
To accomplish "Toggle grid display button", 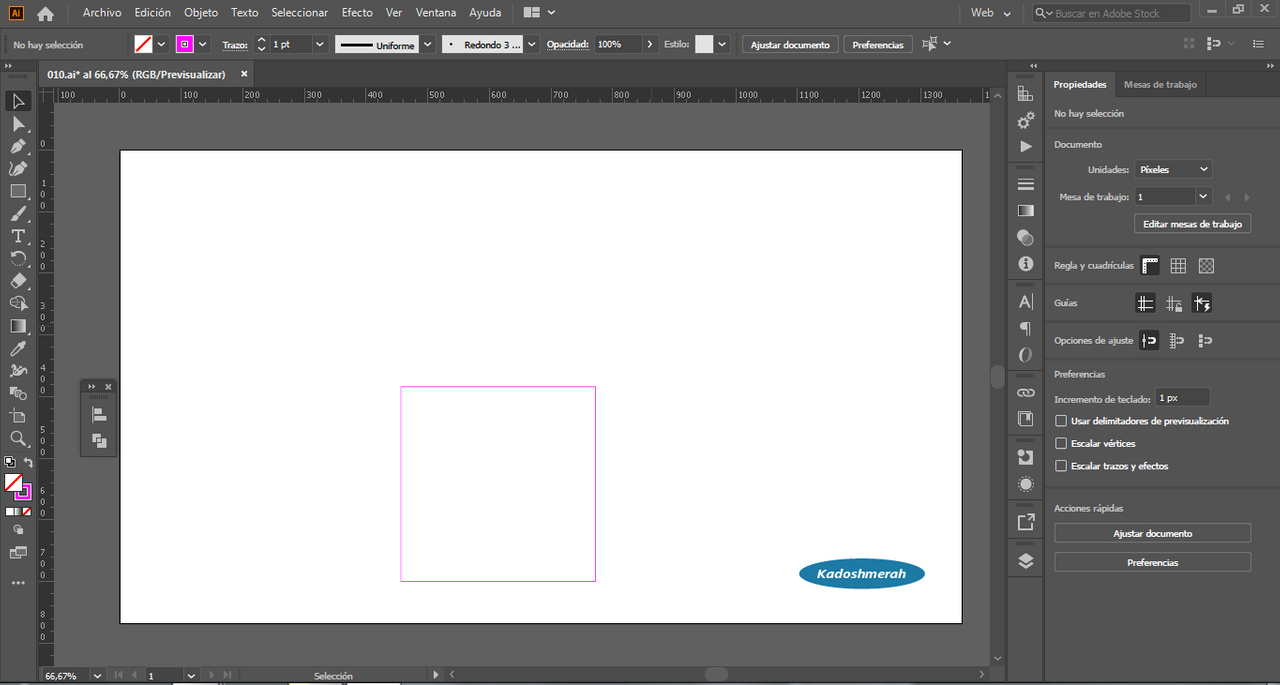I will pyautogui.click(x=1178, y=266).
